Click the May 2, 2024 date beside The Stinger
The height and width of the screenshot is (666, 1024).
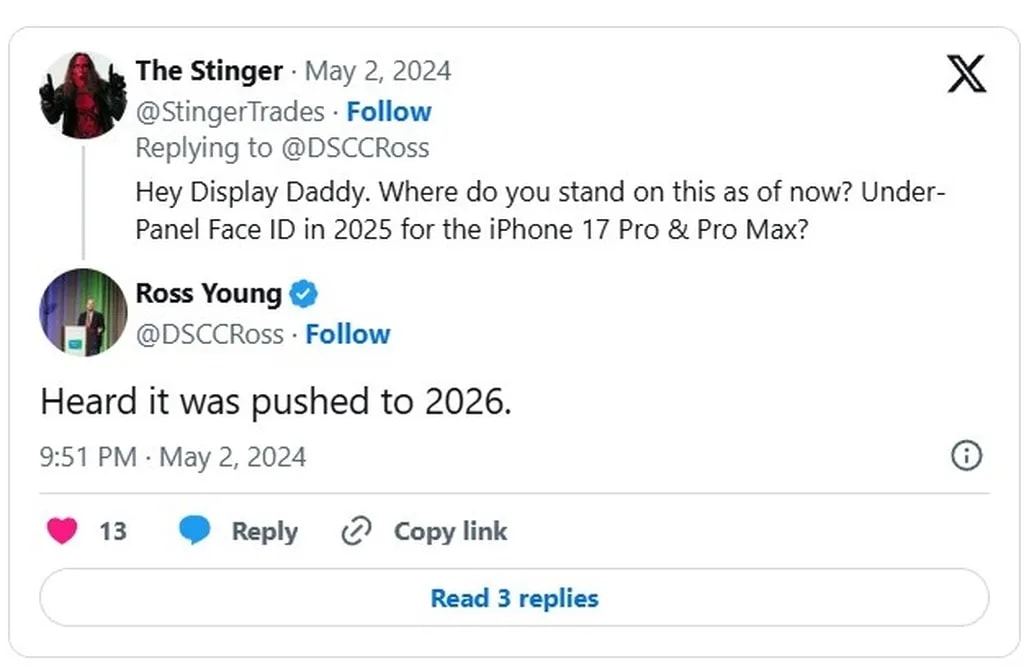(378, 72)
